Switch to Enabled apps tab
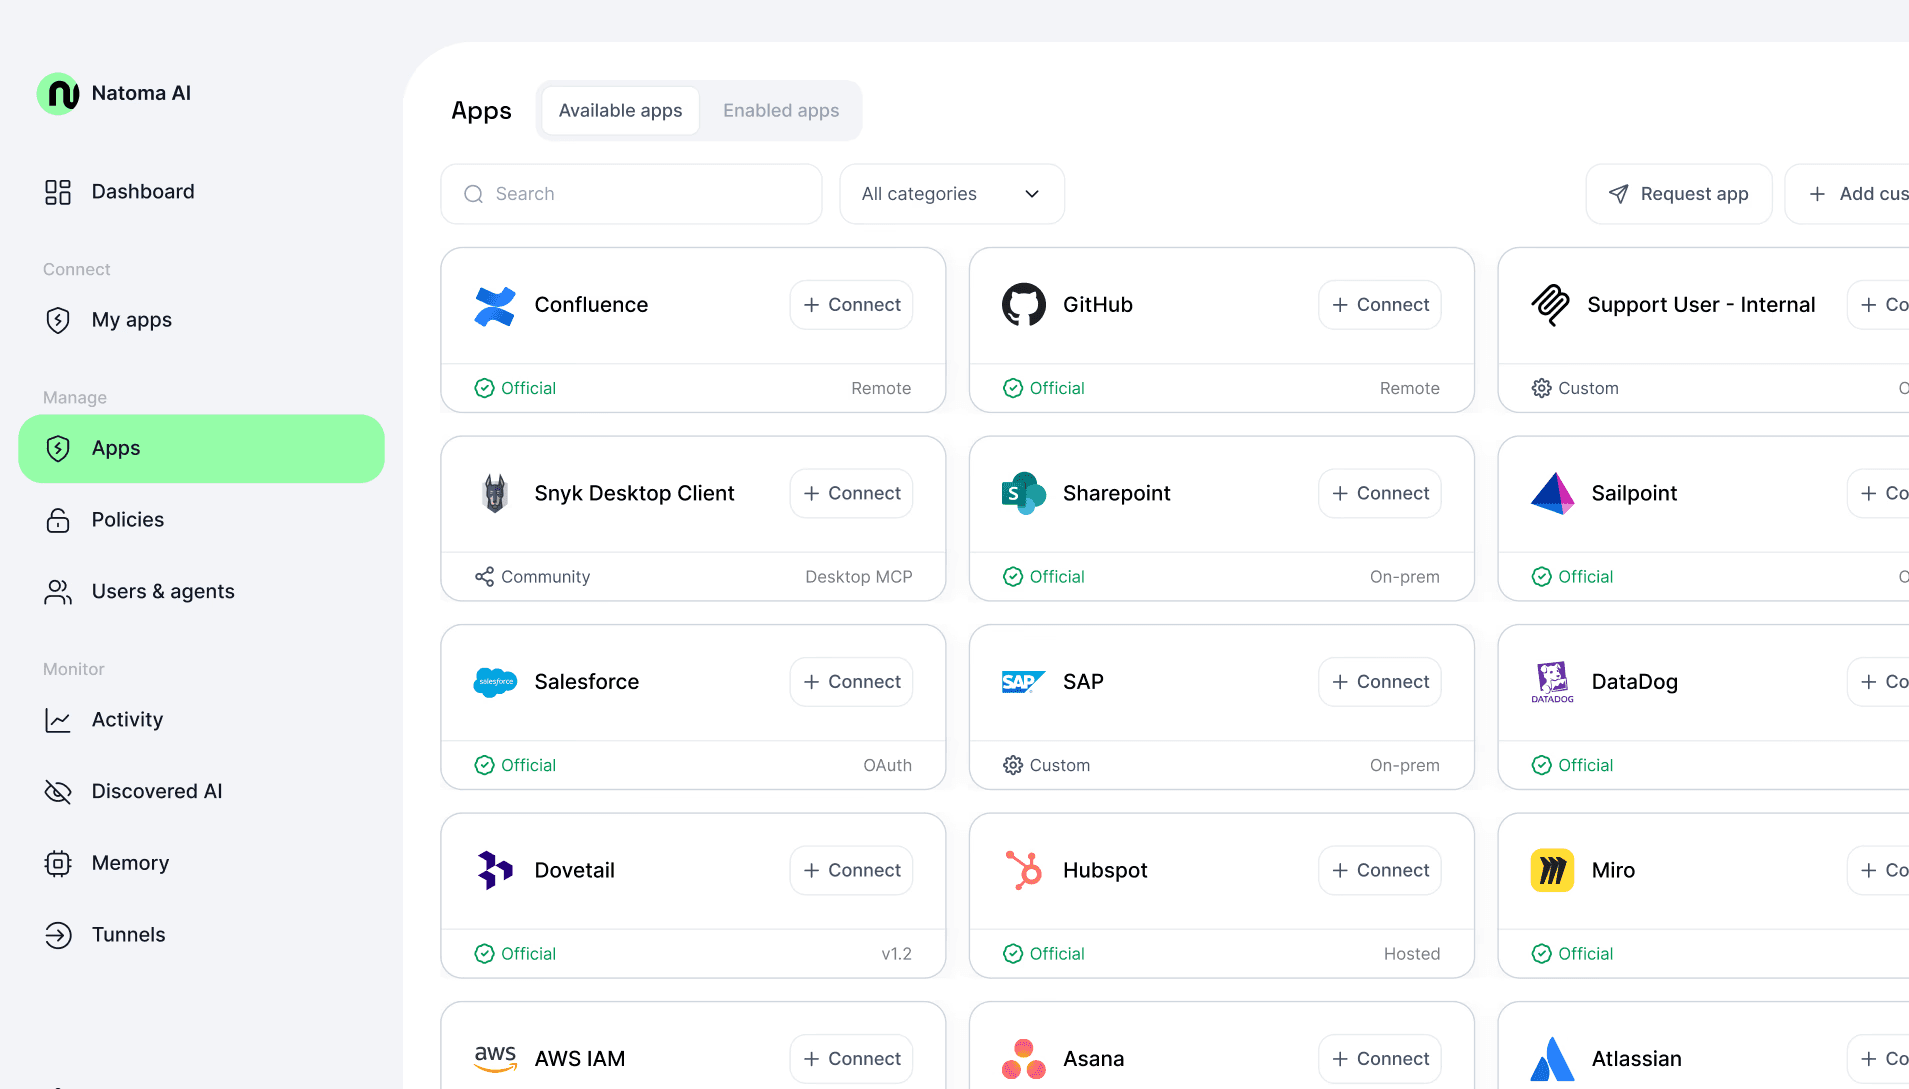The width and height of the screenshot is (1909, 1089). 781,111
